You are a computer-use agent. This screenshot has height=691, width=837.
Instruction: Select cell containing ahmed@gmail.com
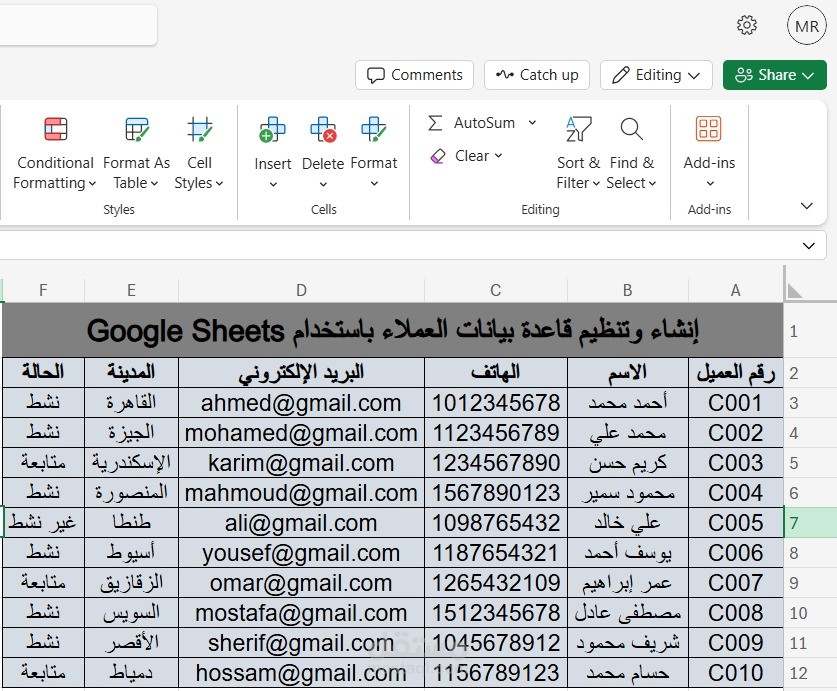click(301, 403)
